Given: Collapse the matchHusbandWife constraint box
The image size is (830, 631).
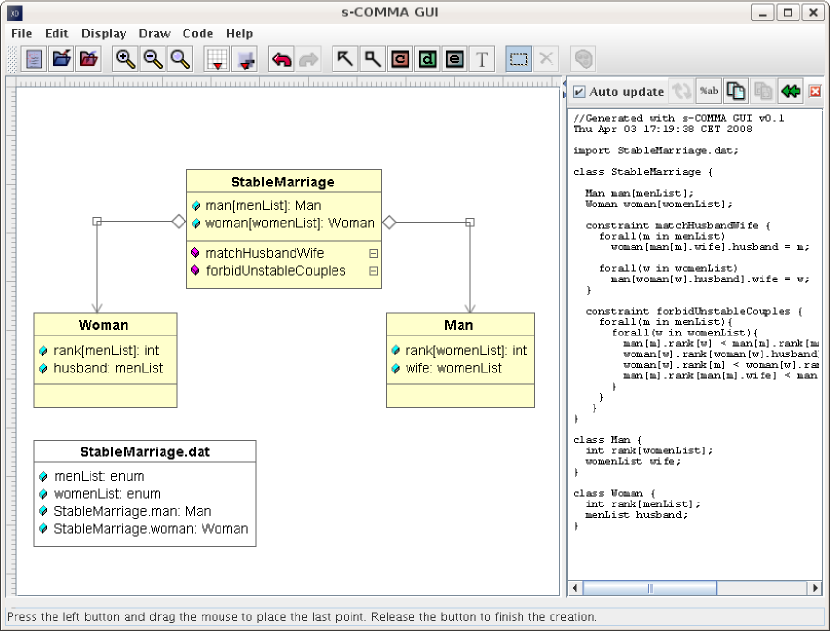Looking at the screenshot, I should coord(373,254).
